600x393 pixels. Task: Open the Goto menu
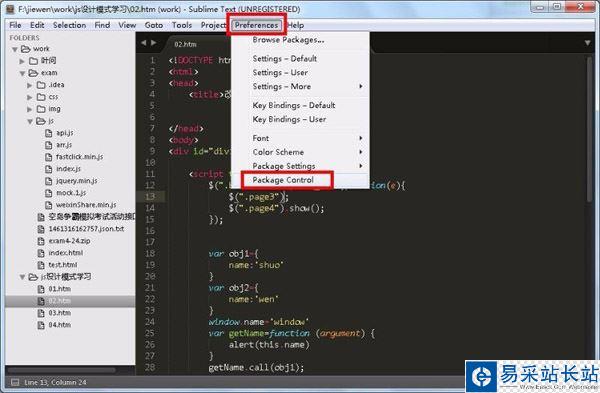click(154, 25)
